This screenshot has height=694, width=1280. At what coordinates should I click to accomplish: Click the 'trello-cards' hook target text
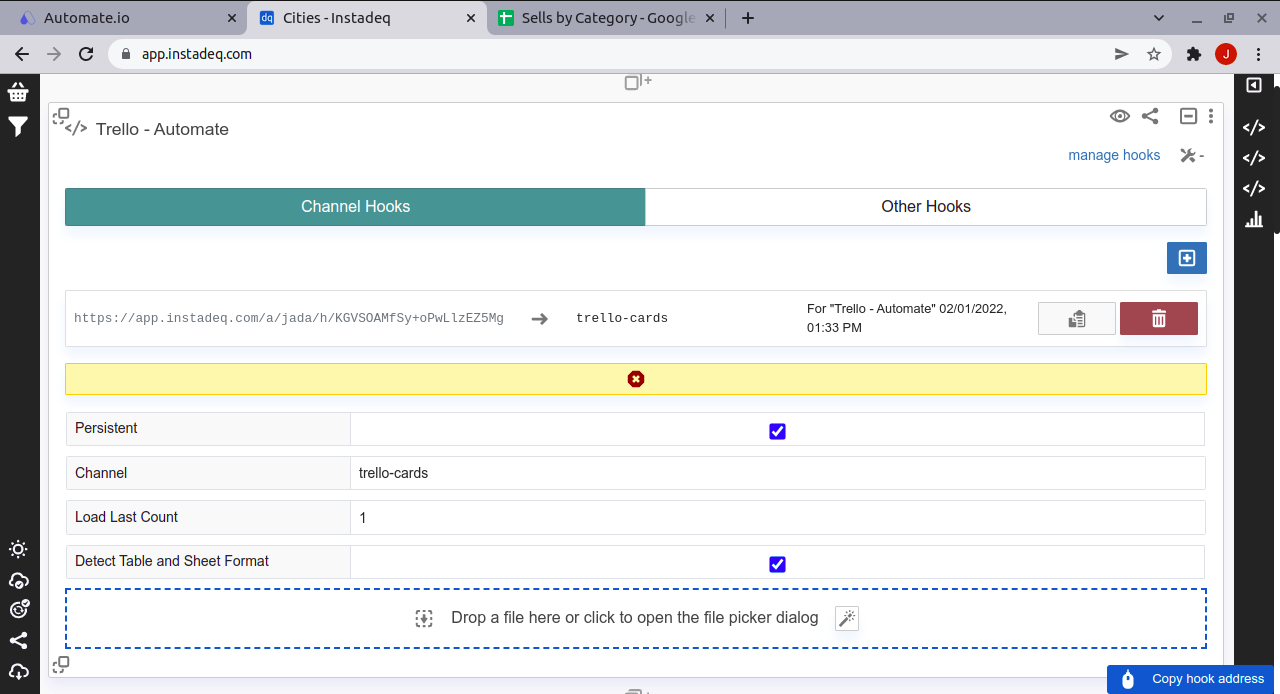[x=622, y=318]
